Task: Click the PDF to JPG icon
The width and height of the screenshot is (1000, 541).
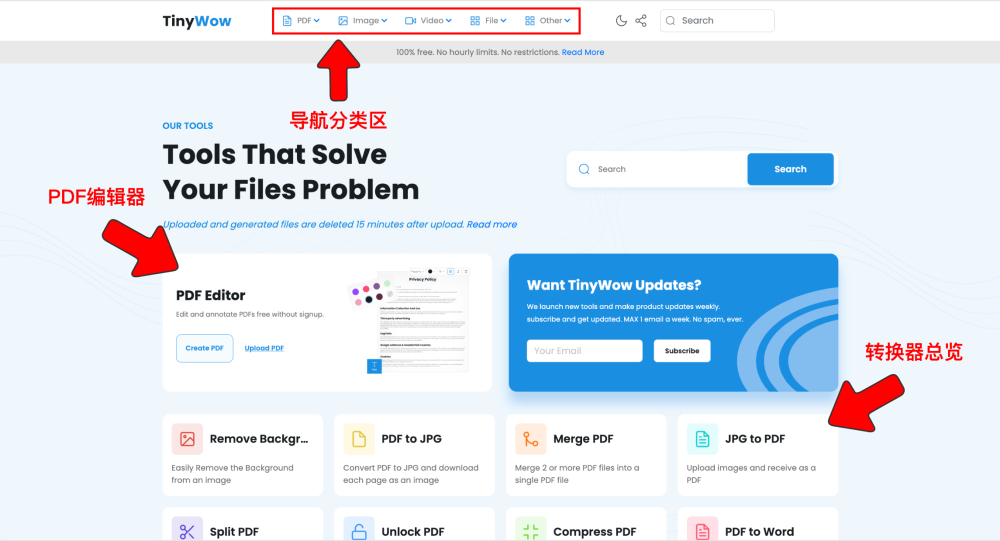Action: [x=359, y=439]
